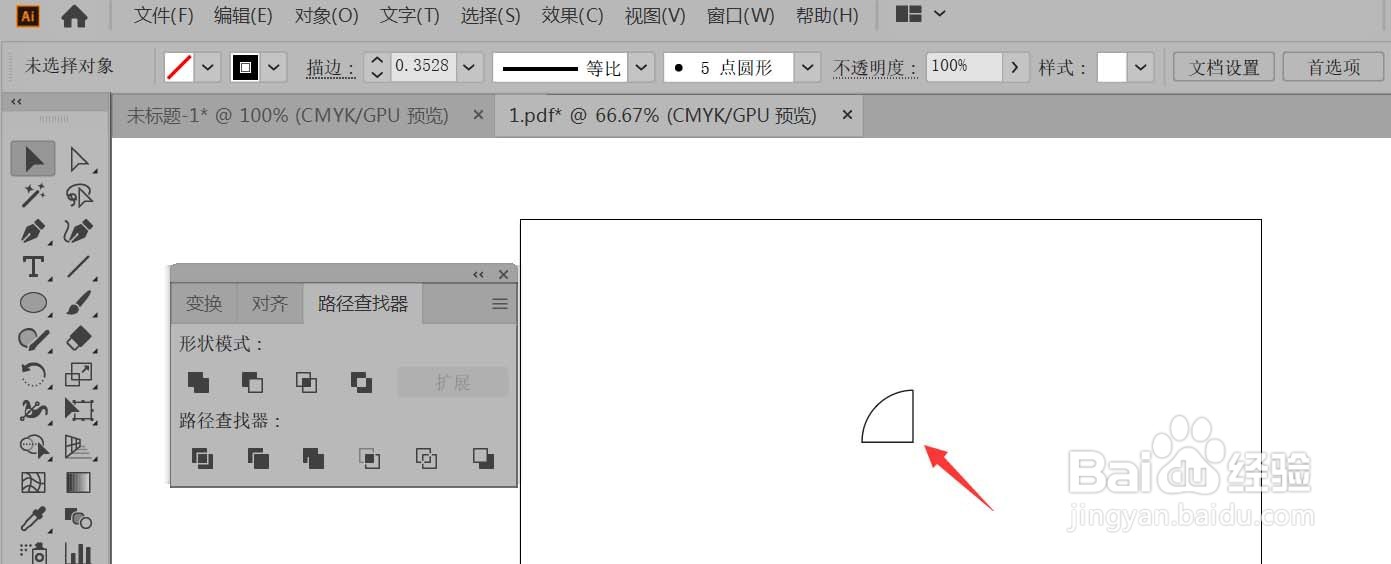Expand the opacity slider arrow
Viewport: 1391px width, 564px height.
(x=1015, y=67)
